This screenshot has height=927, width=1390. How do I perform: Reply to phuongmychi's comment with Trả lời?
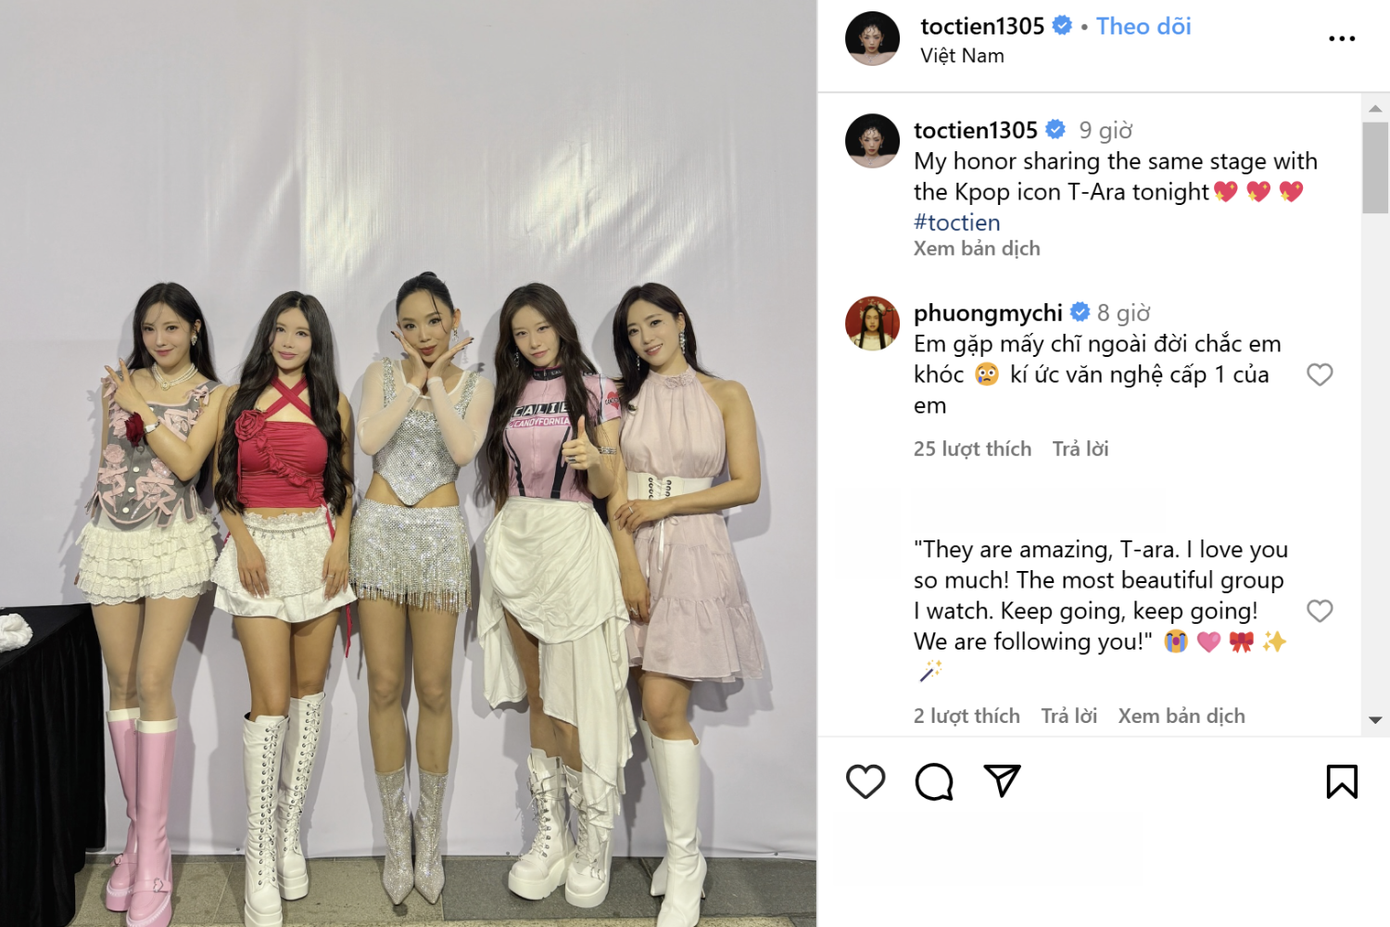1080,449
